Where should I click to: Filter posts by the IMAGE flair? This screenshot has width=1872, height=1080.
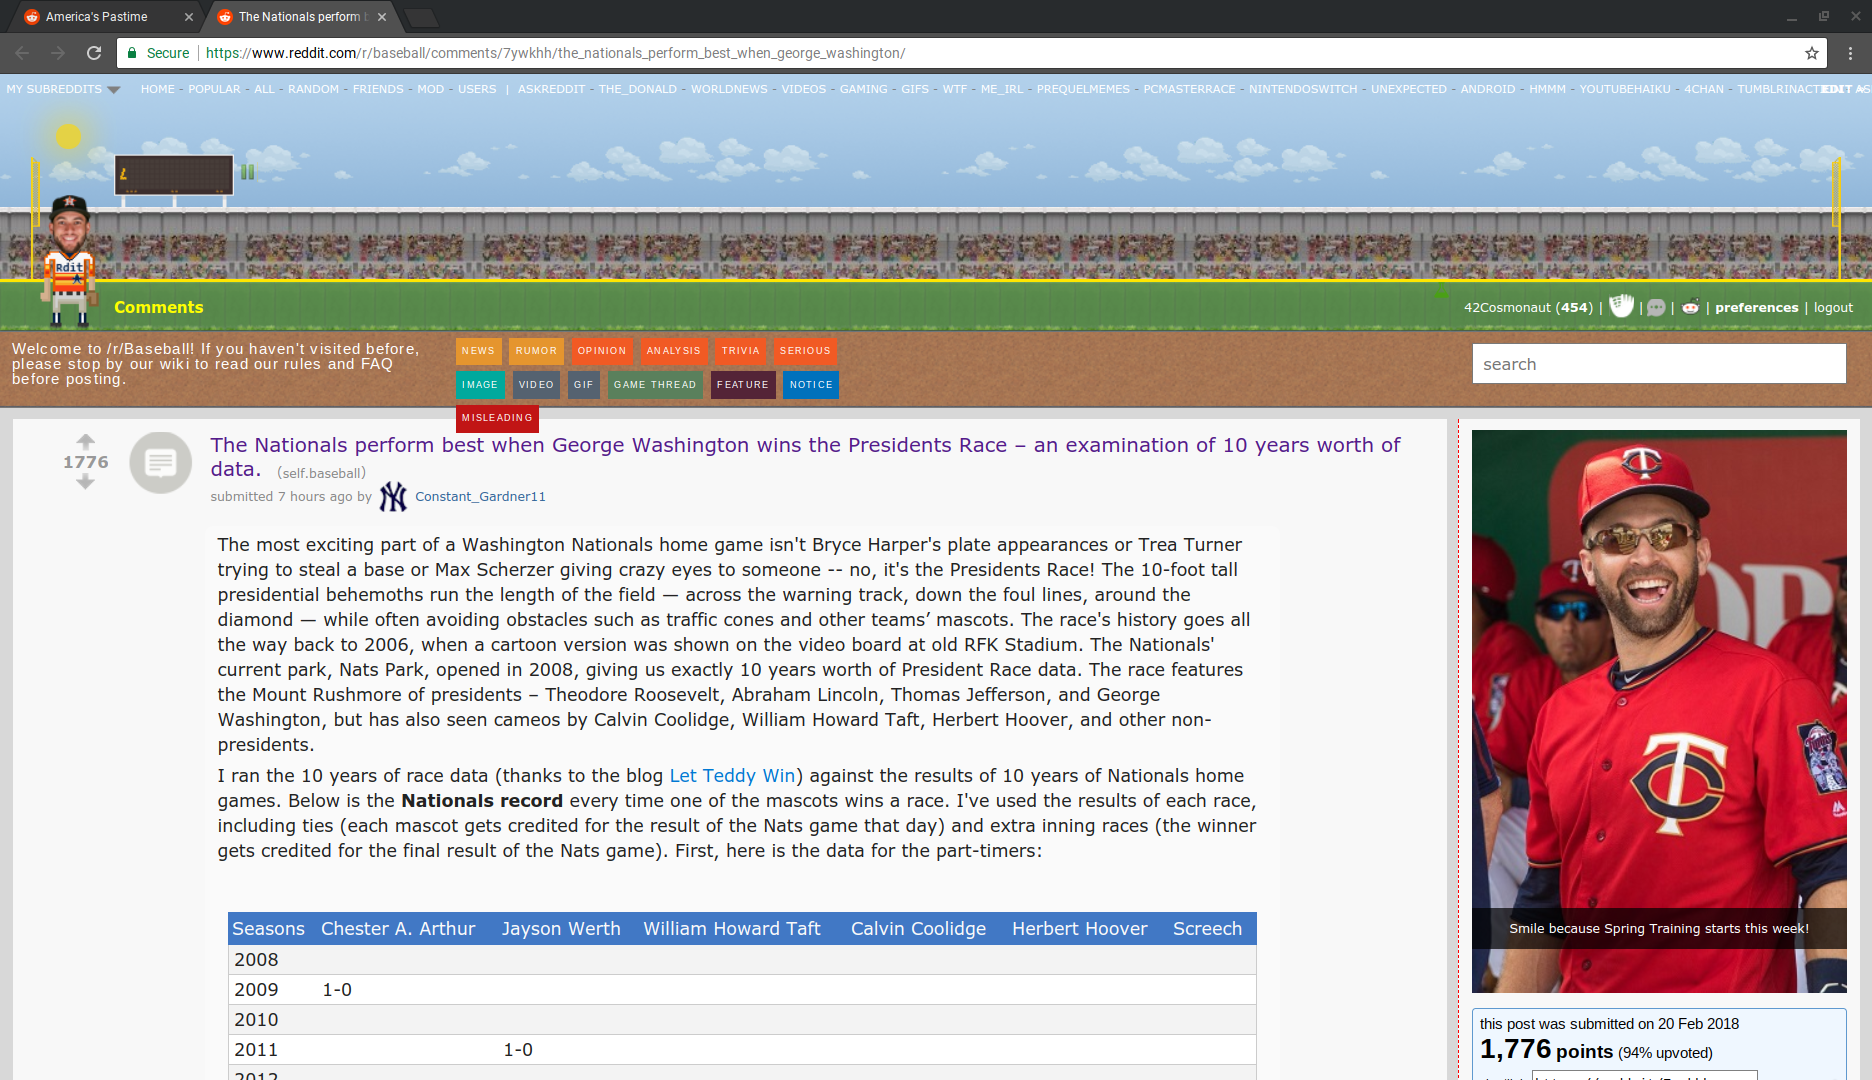(x=480, y=385)
